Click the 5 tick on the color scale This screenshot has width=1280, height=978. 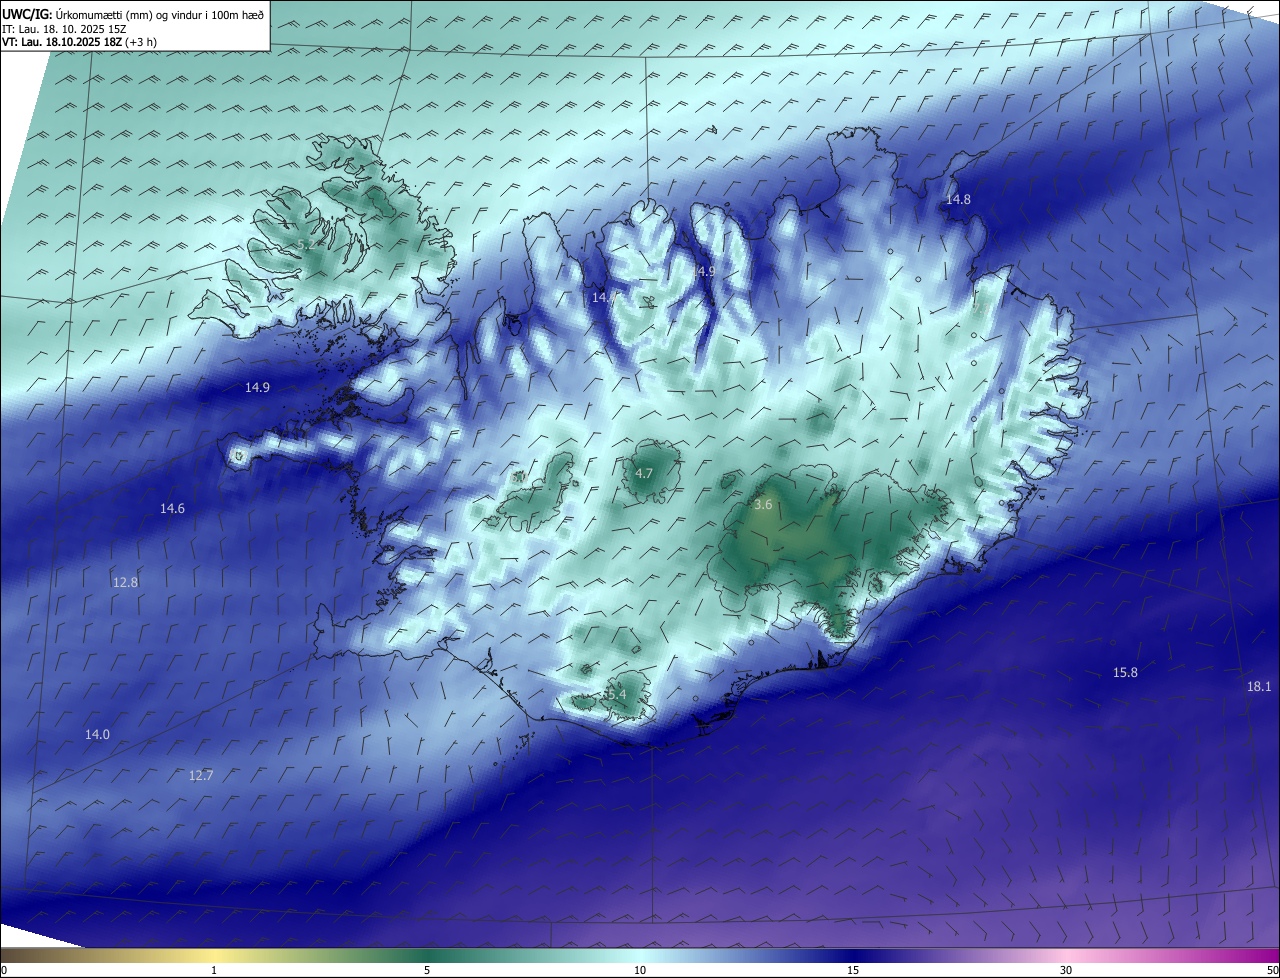(427, 970)
